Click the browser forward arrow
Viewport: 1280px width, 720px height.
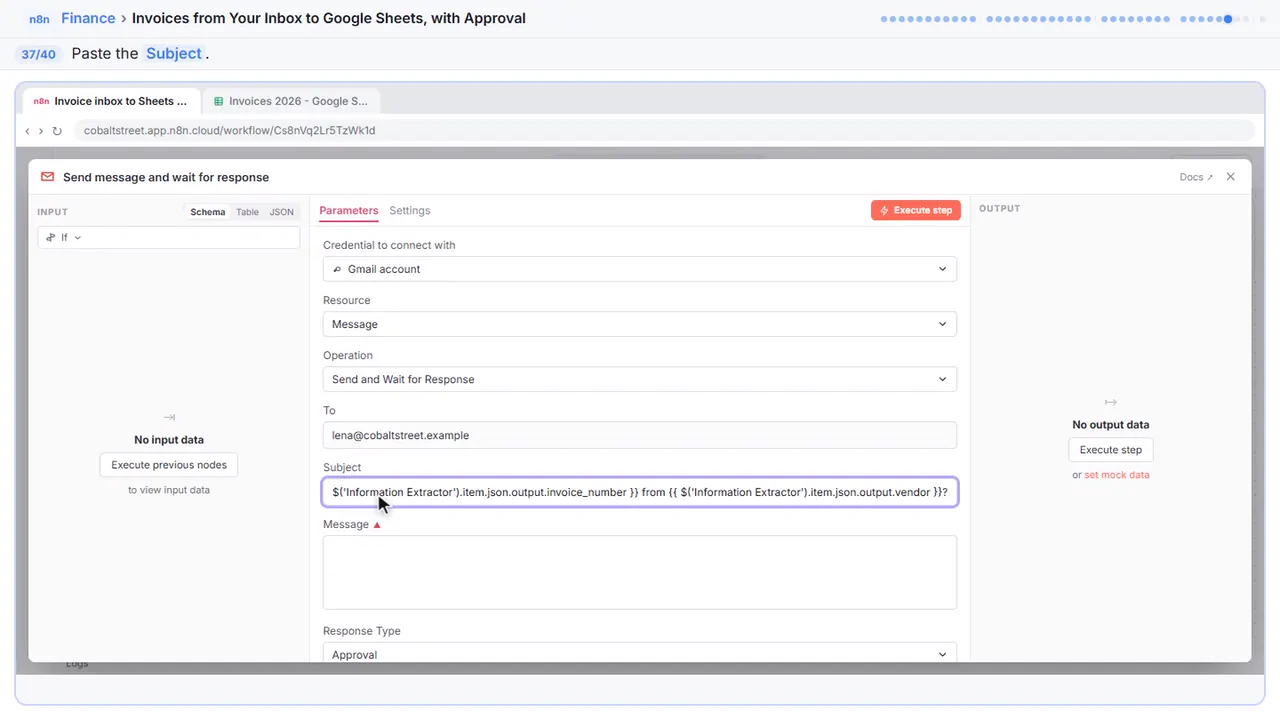click(41, 131)
